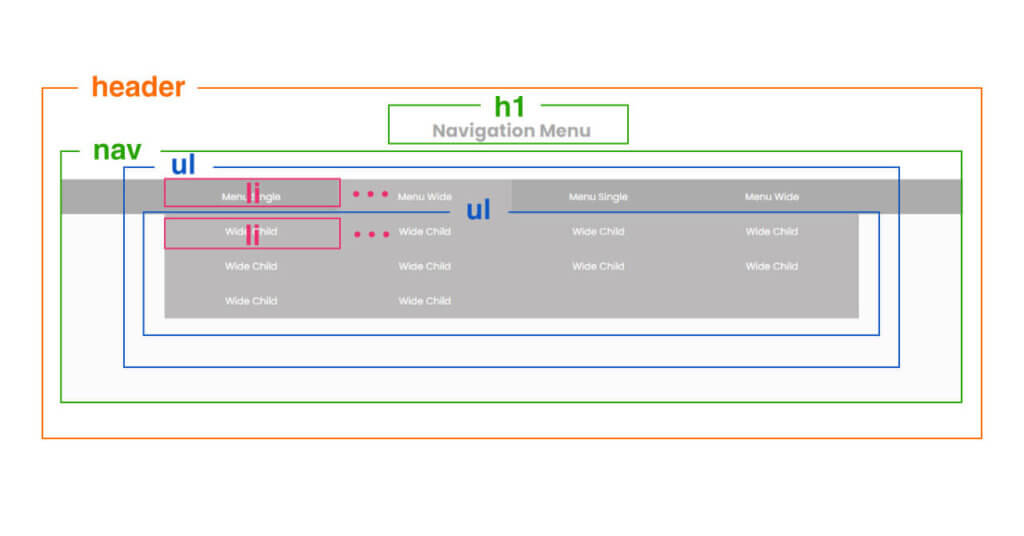Click the green nav label
Image resolution: width=1024 pixels, height=536 pixels.
117,151
